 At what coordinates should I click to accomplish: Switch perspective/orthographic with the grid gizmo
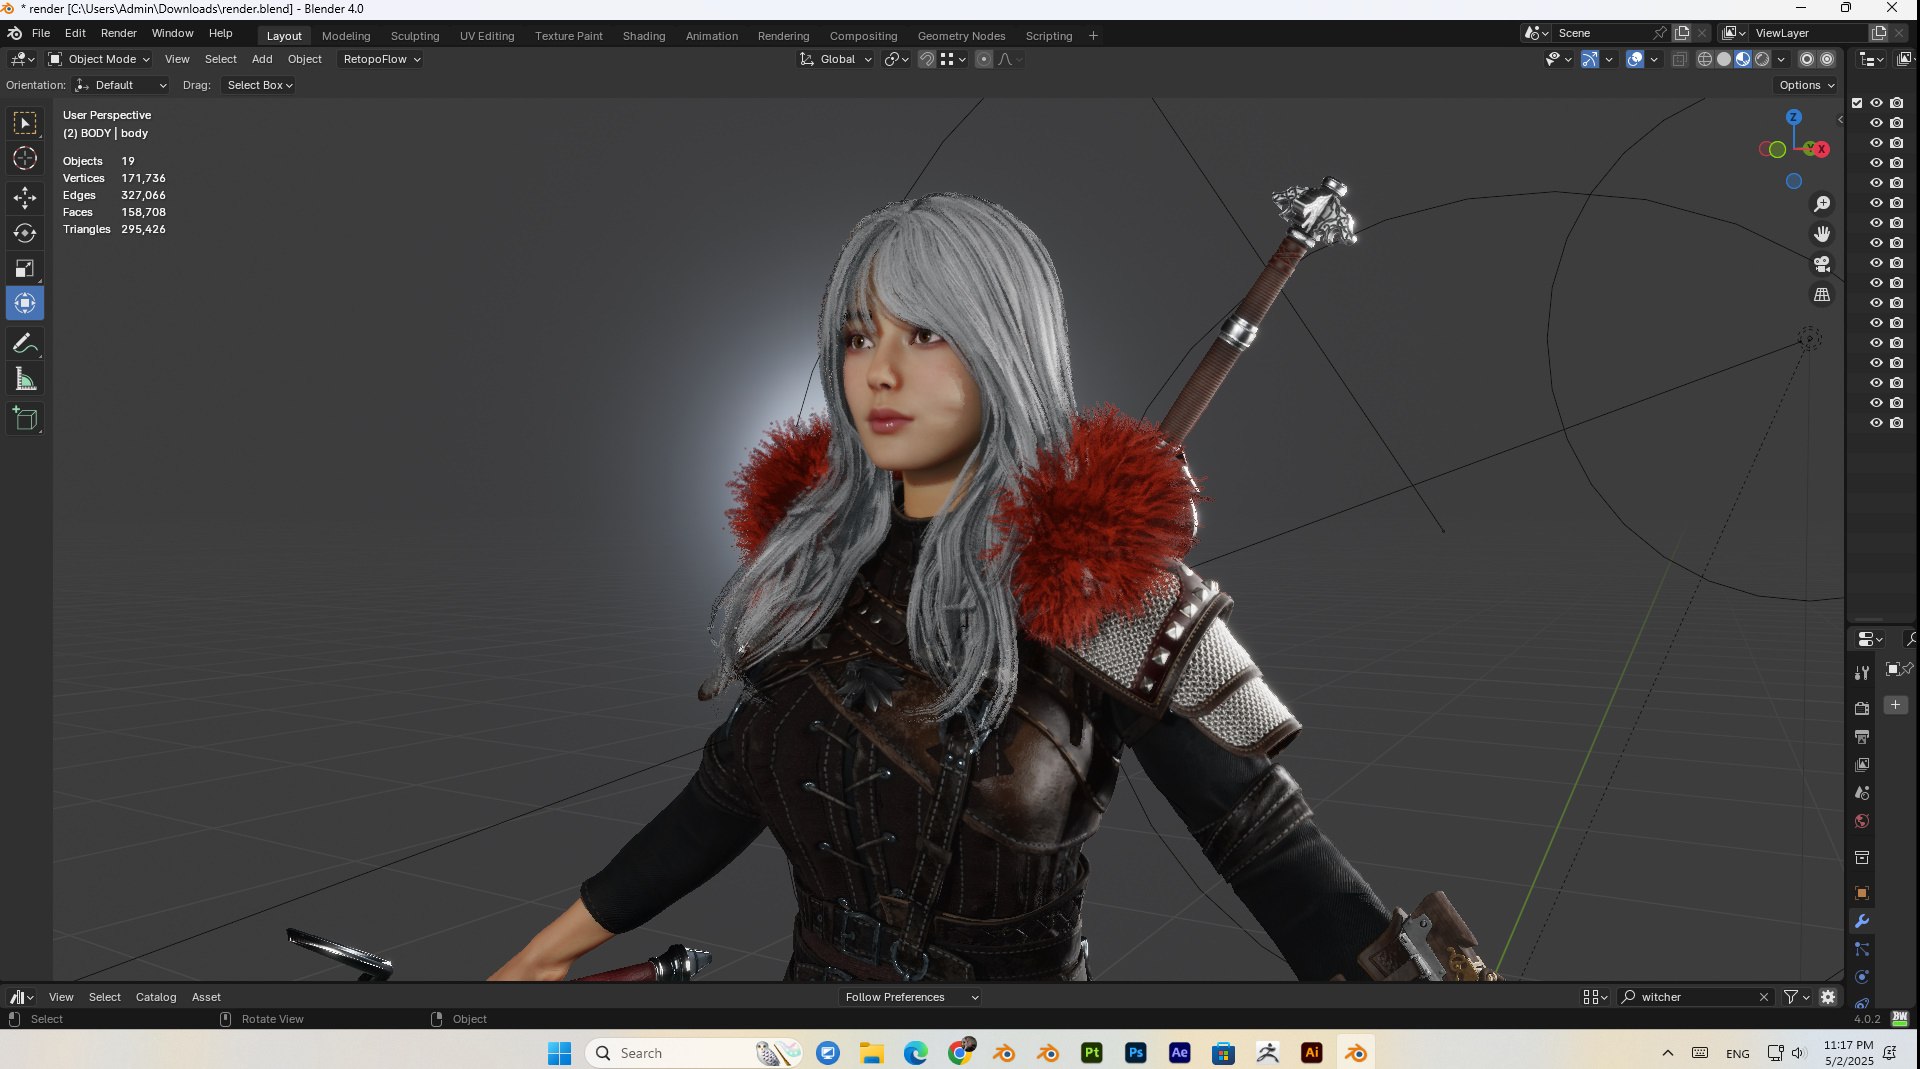click(x=1822, y=294)
